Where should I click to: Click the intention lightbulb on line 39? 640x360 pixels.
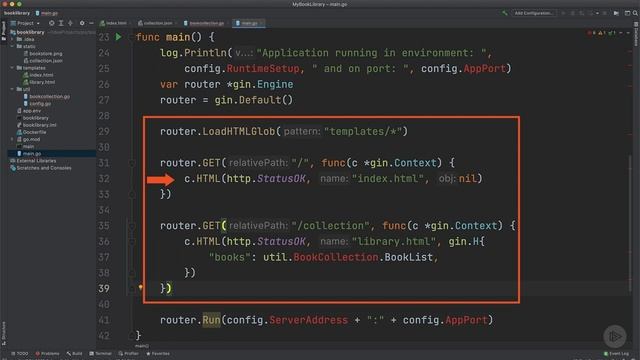pos(140,287)
